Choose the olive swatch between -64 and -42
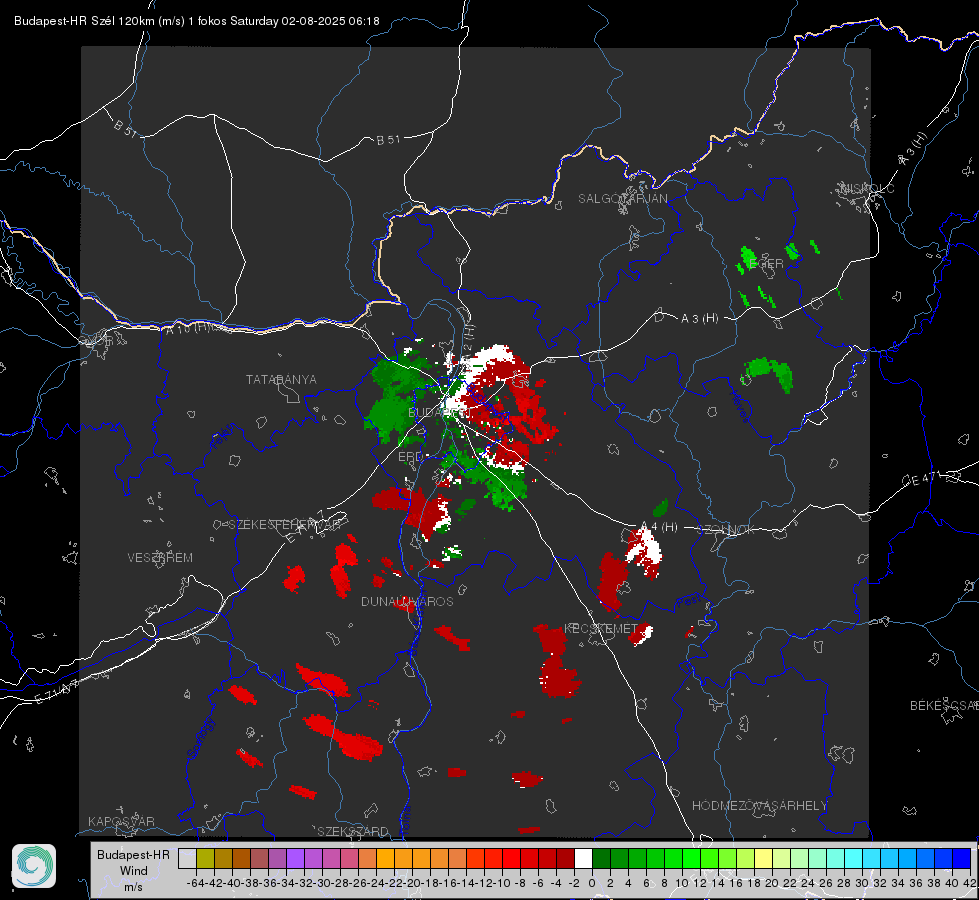 pos(205,859)
